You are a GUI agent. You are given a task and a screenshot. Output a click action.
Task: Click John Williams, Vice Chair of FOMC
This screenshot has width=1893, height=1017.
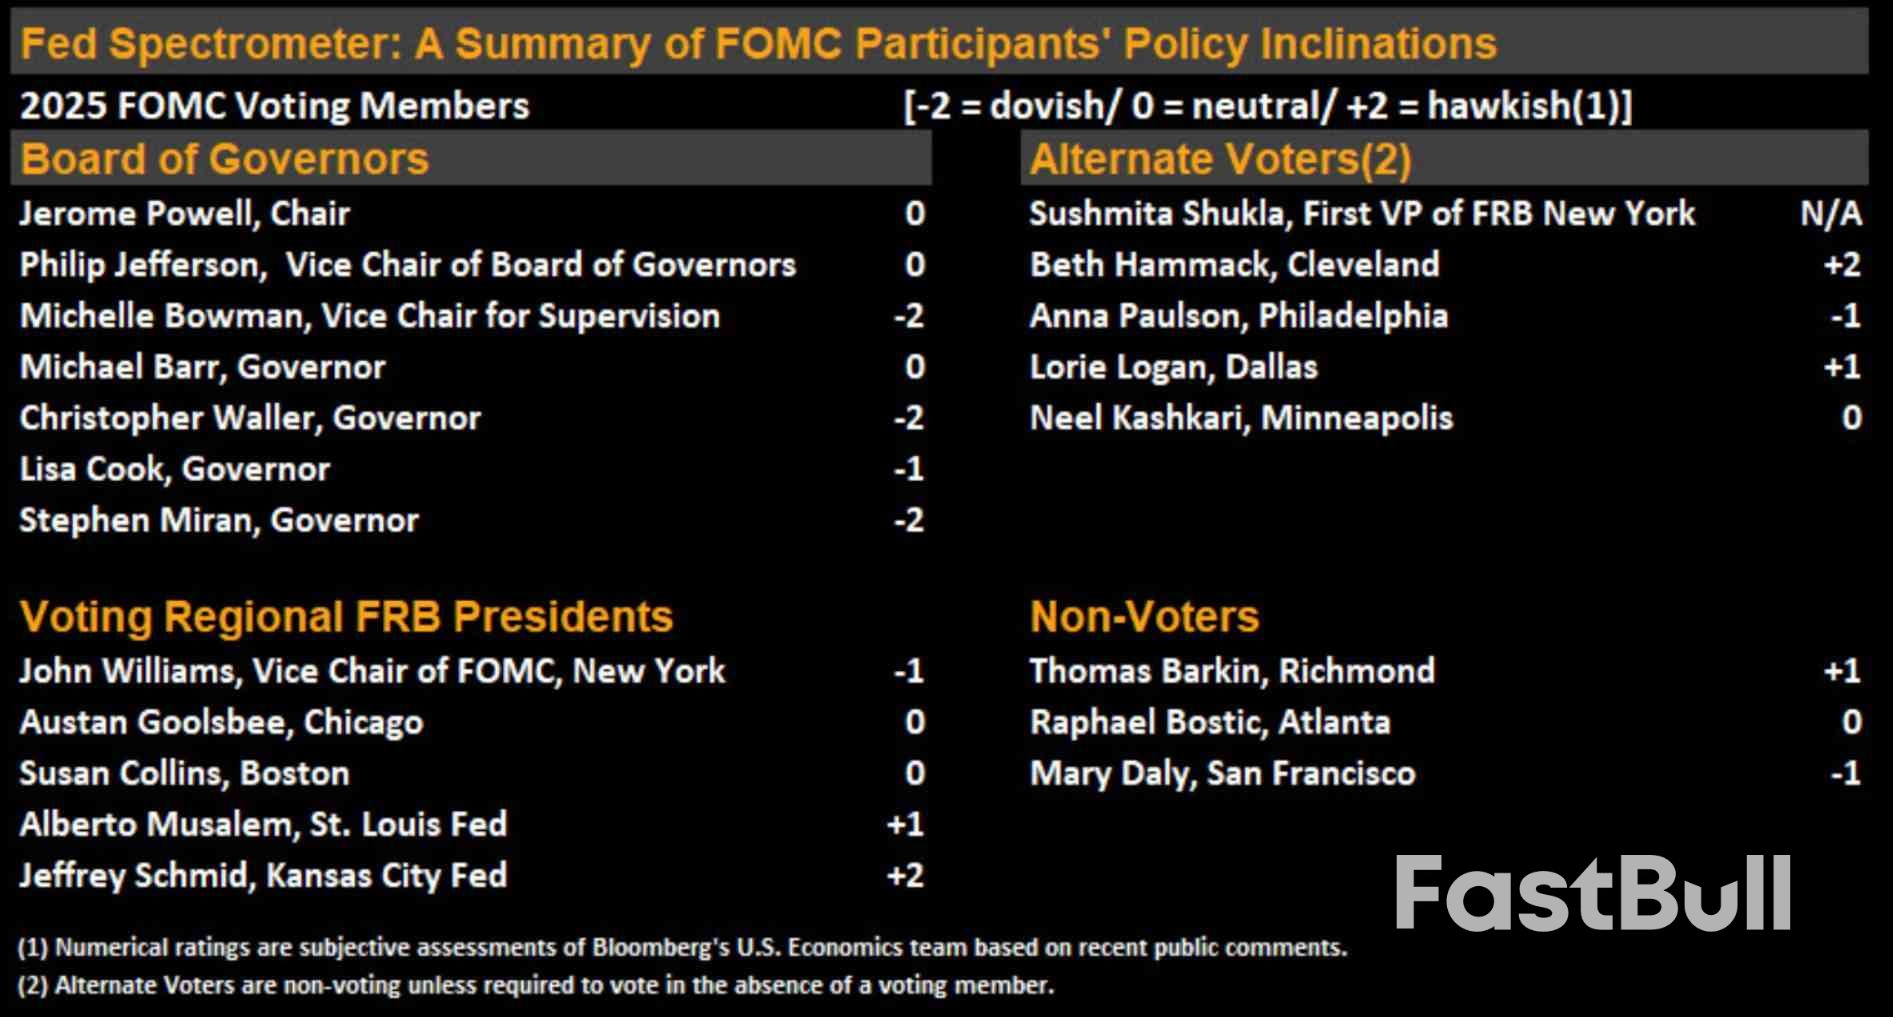pyautogui.click(x=372, y=671)
